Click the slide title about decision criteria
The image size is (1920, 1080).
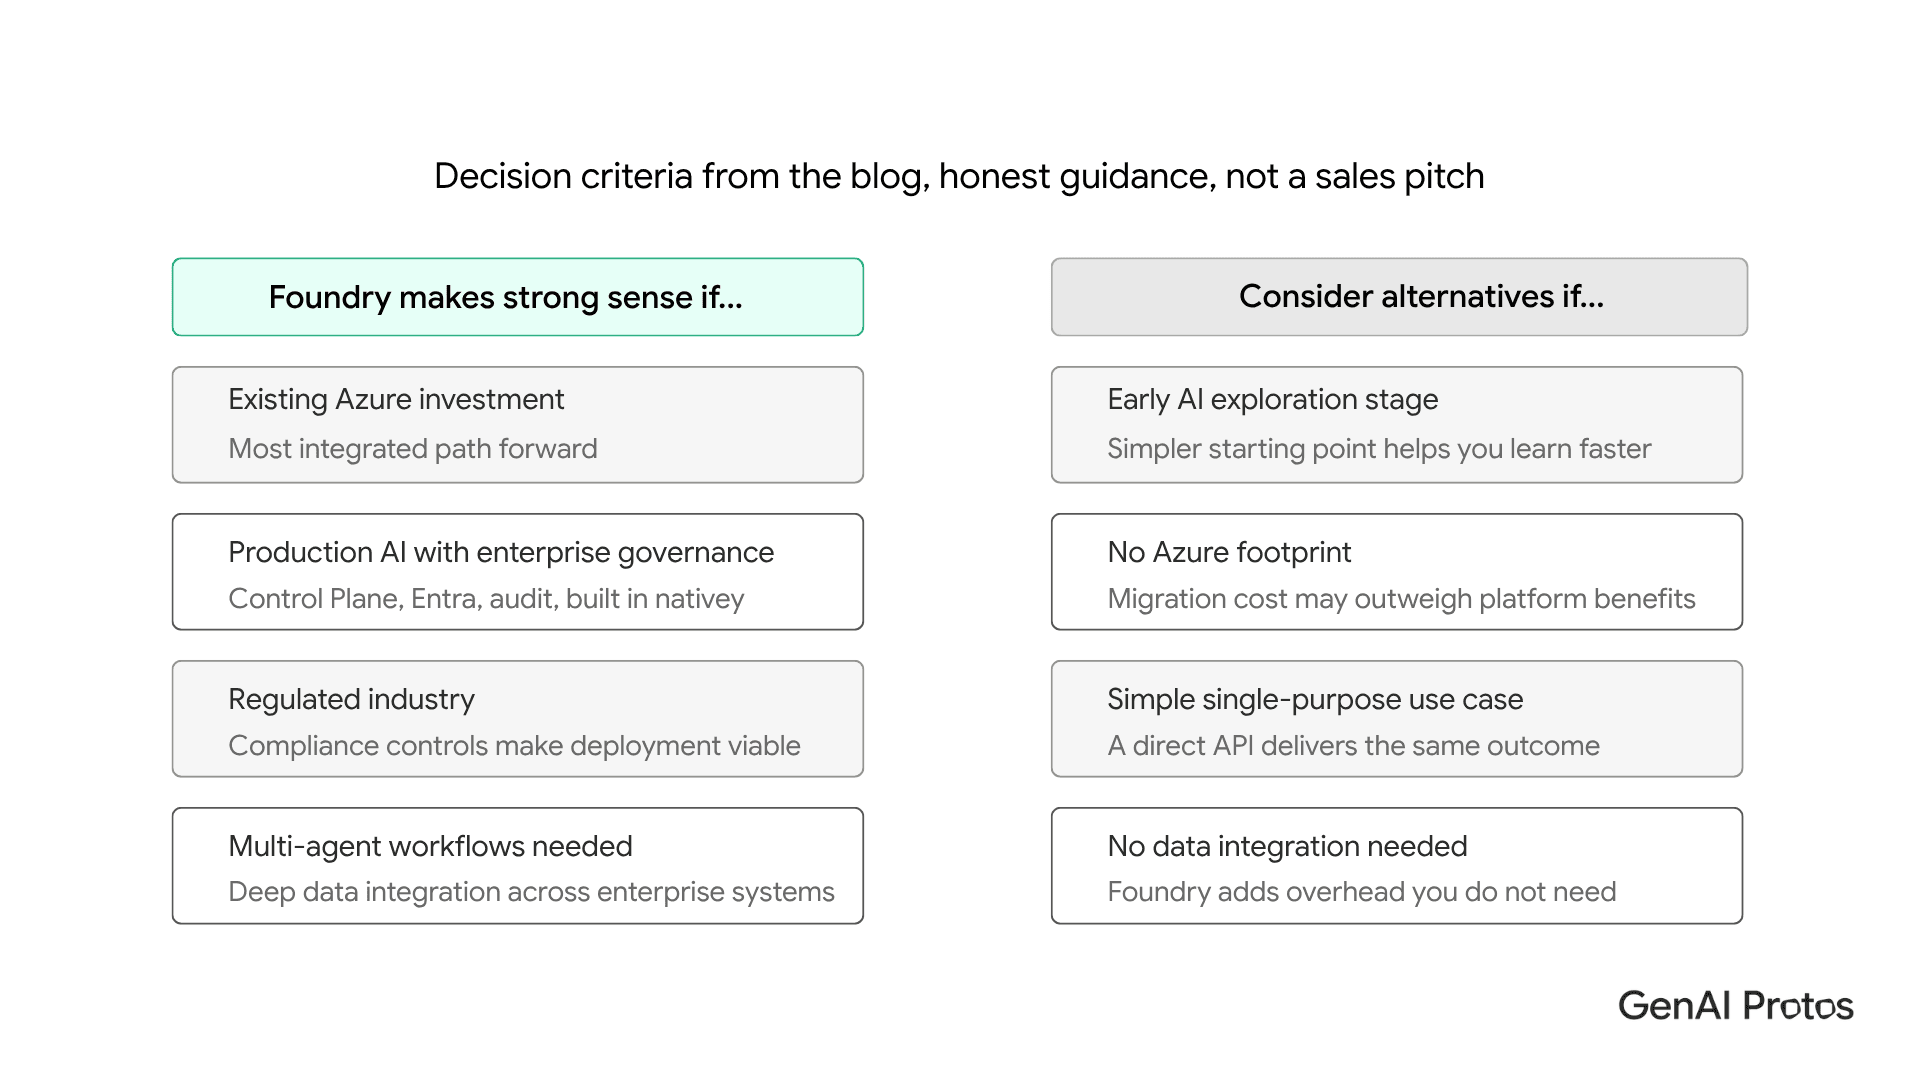tap(959, 176)
